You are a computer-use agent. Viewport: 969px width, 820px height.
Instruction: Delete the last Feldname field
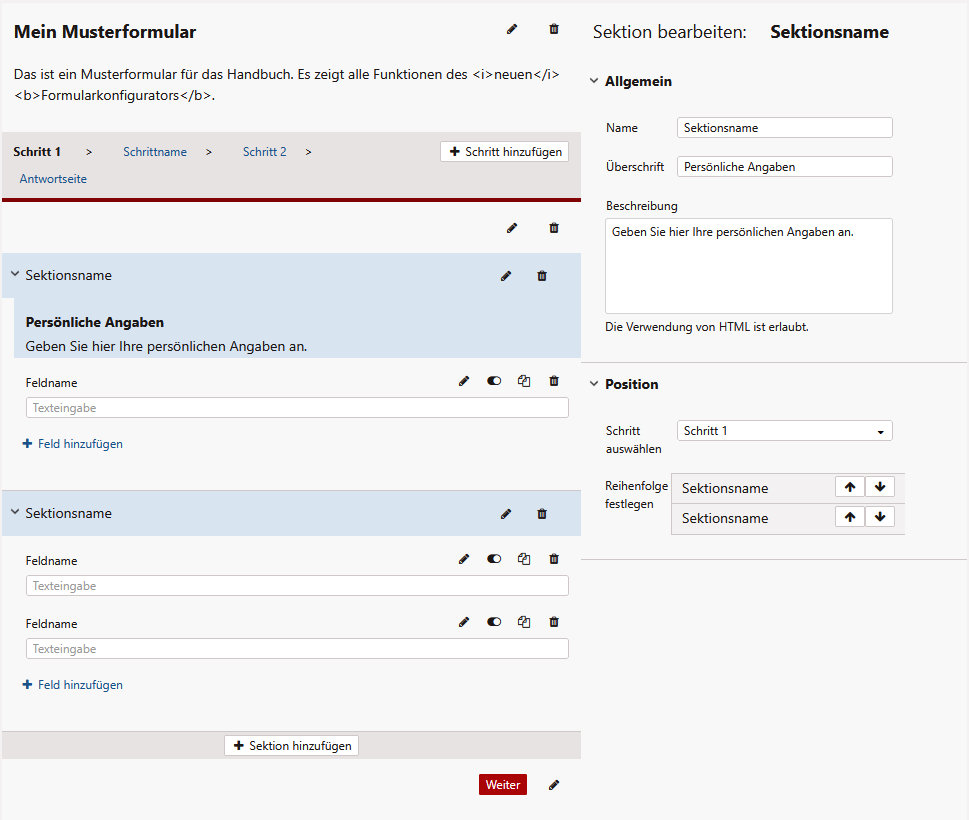point(554,622)
